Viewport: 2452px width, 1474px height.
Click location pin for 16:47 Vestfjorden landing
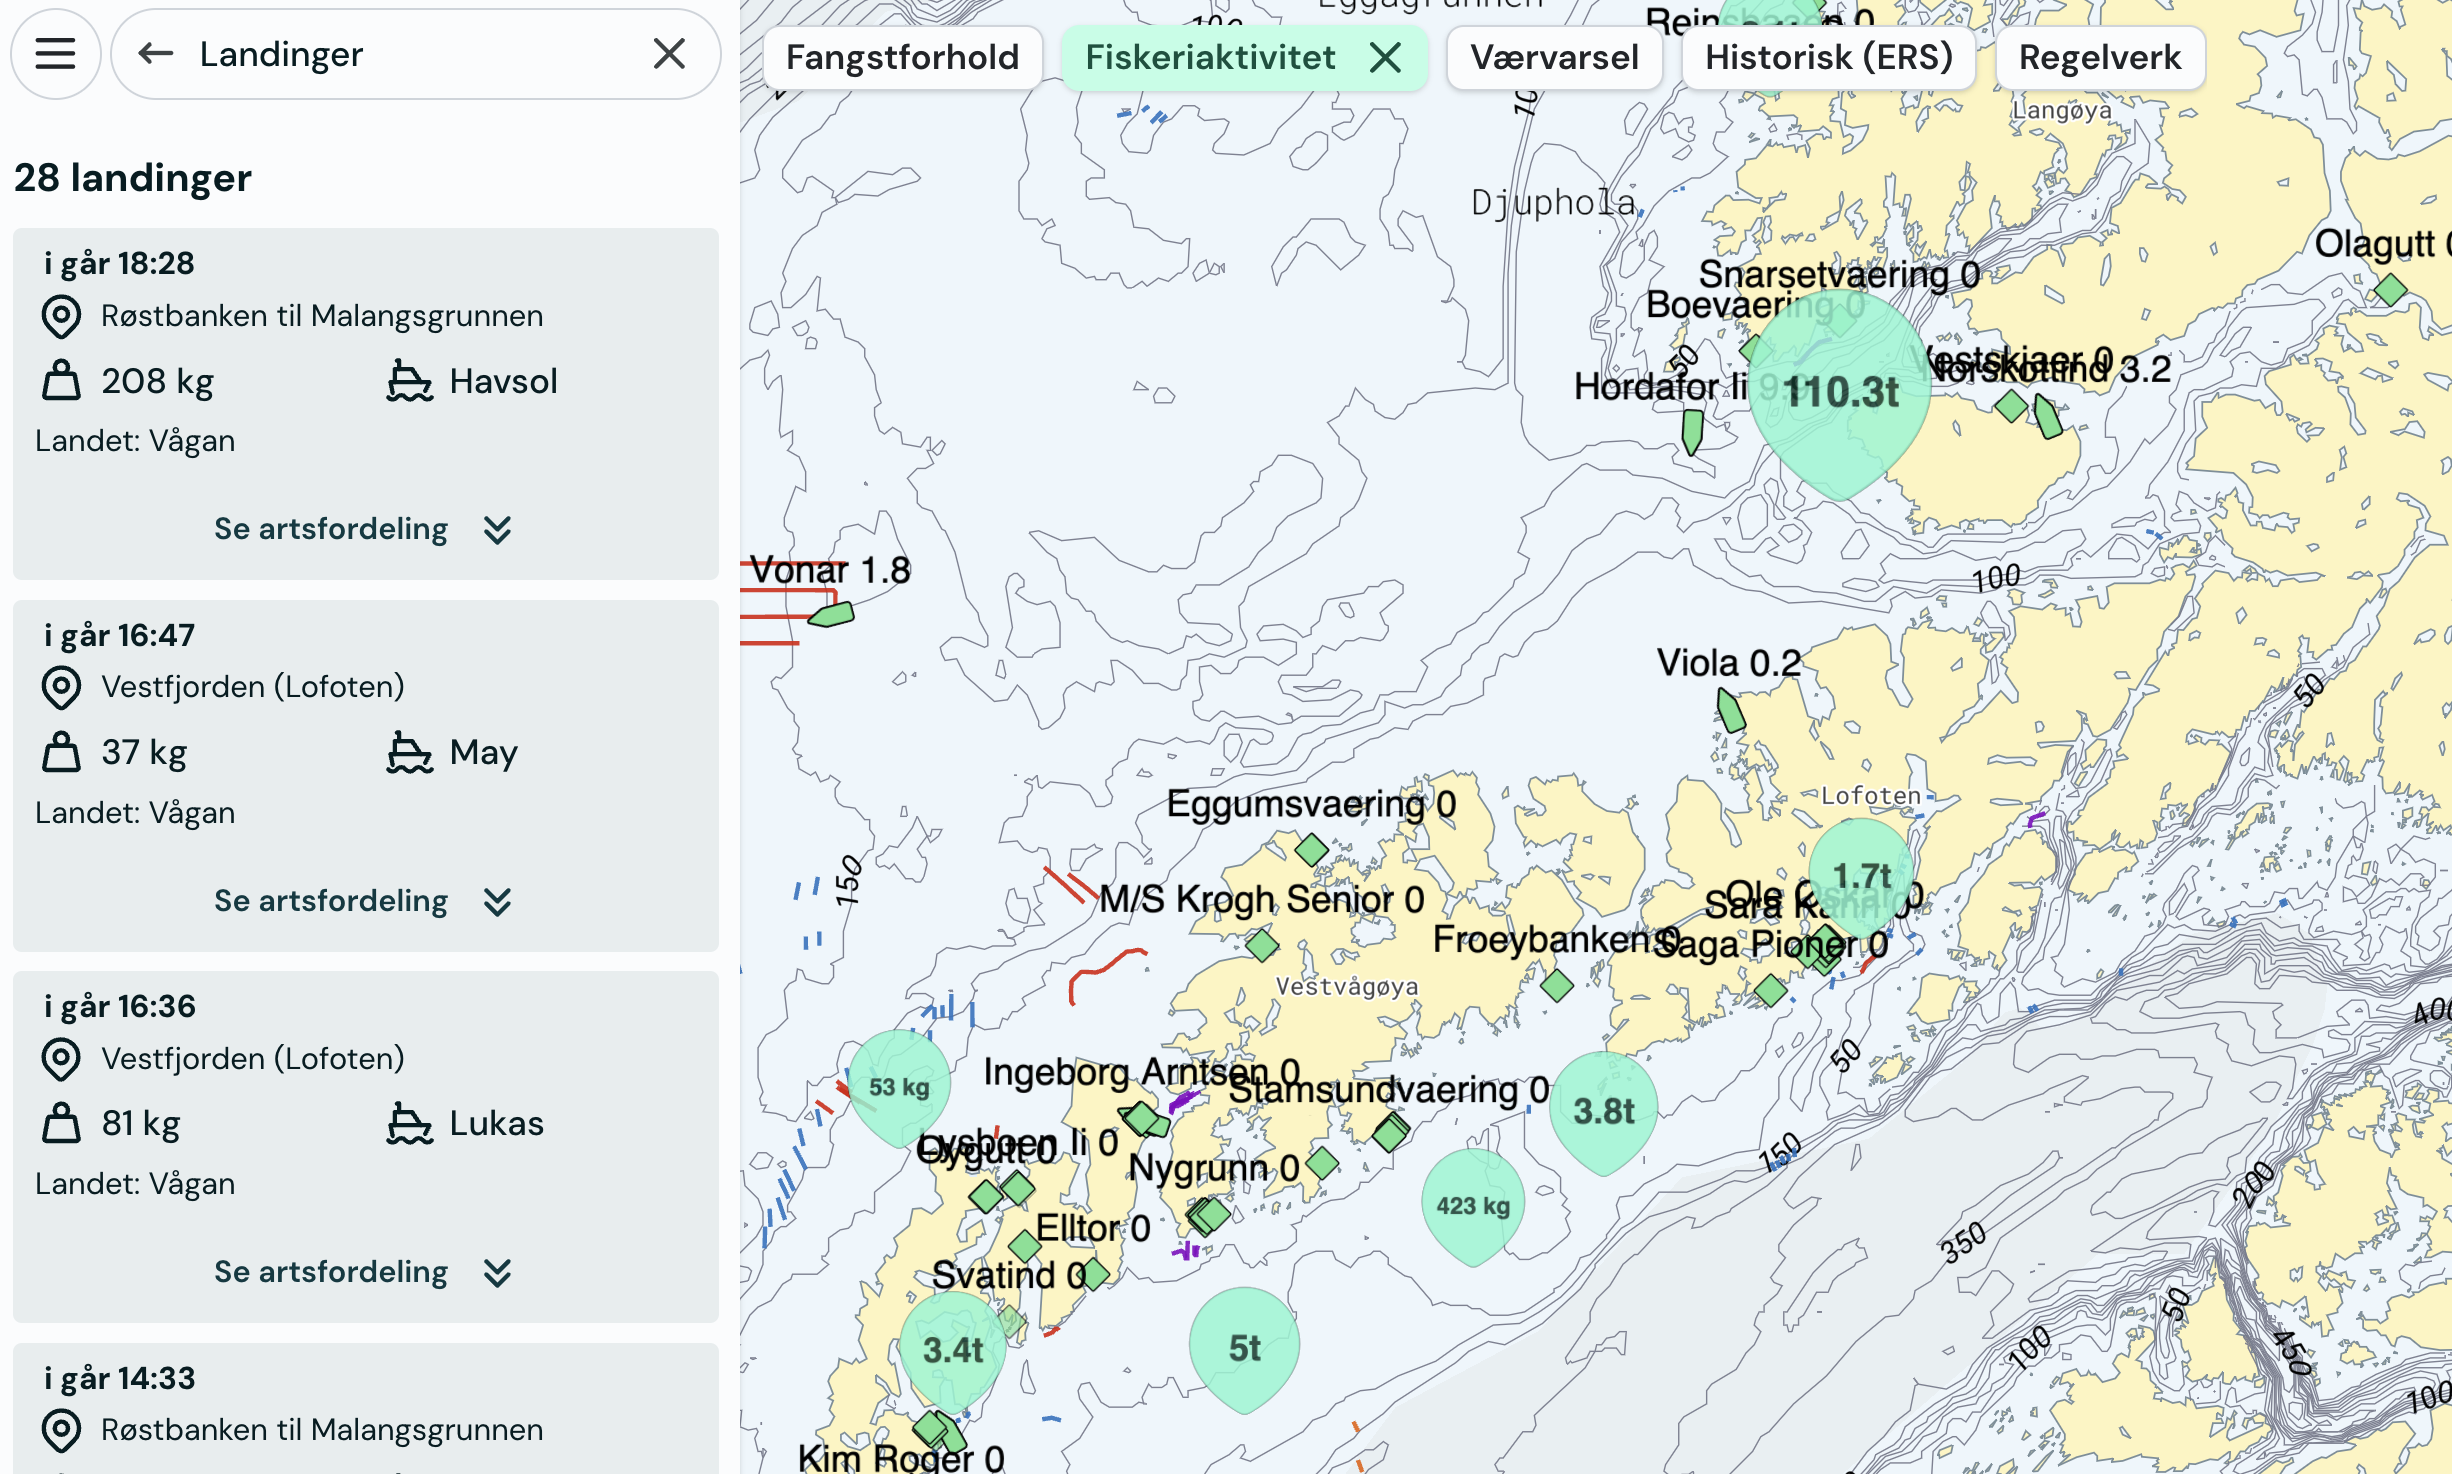pos(61,688)
